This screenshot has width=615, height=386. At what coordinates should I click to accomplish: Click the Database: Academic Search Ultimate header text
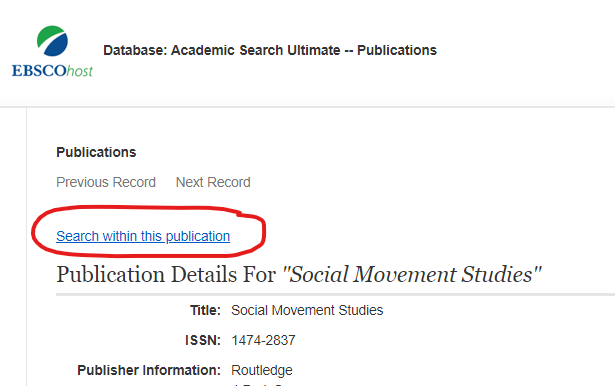pyautogui.click(x=270, y=50)
